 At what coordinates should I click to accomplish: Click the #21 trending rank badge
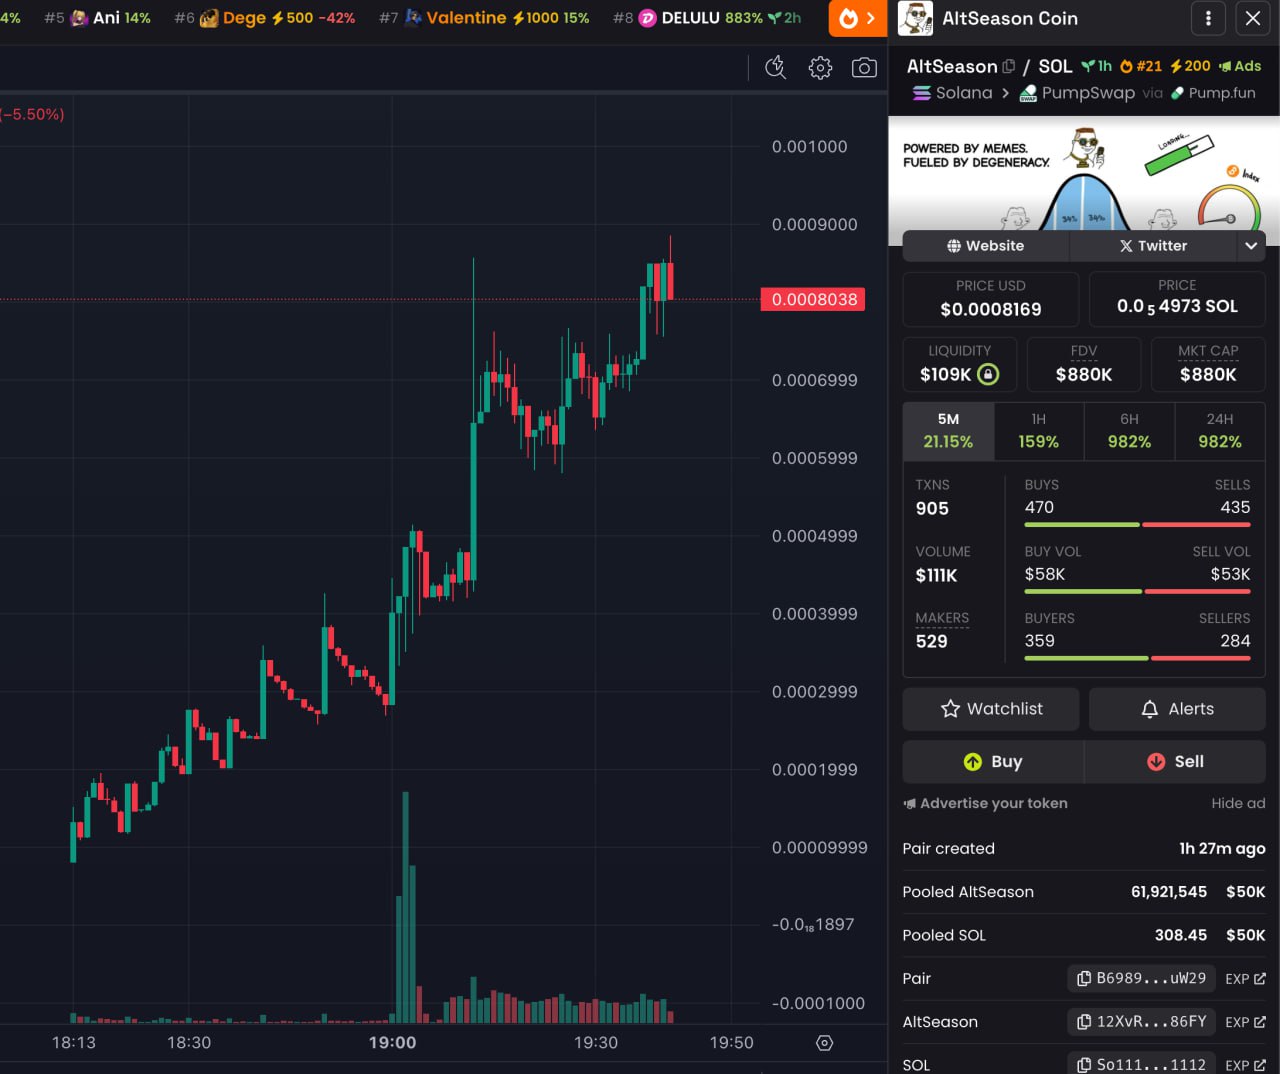click(1141, 66)
